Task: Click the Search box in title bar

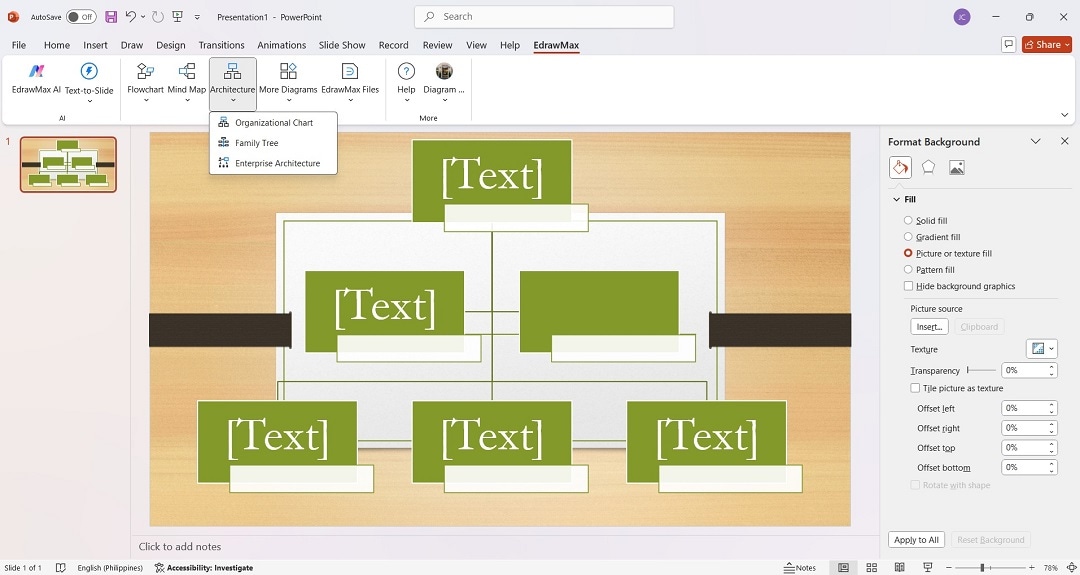Action: coord(544,17)
